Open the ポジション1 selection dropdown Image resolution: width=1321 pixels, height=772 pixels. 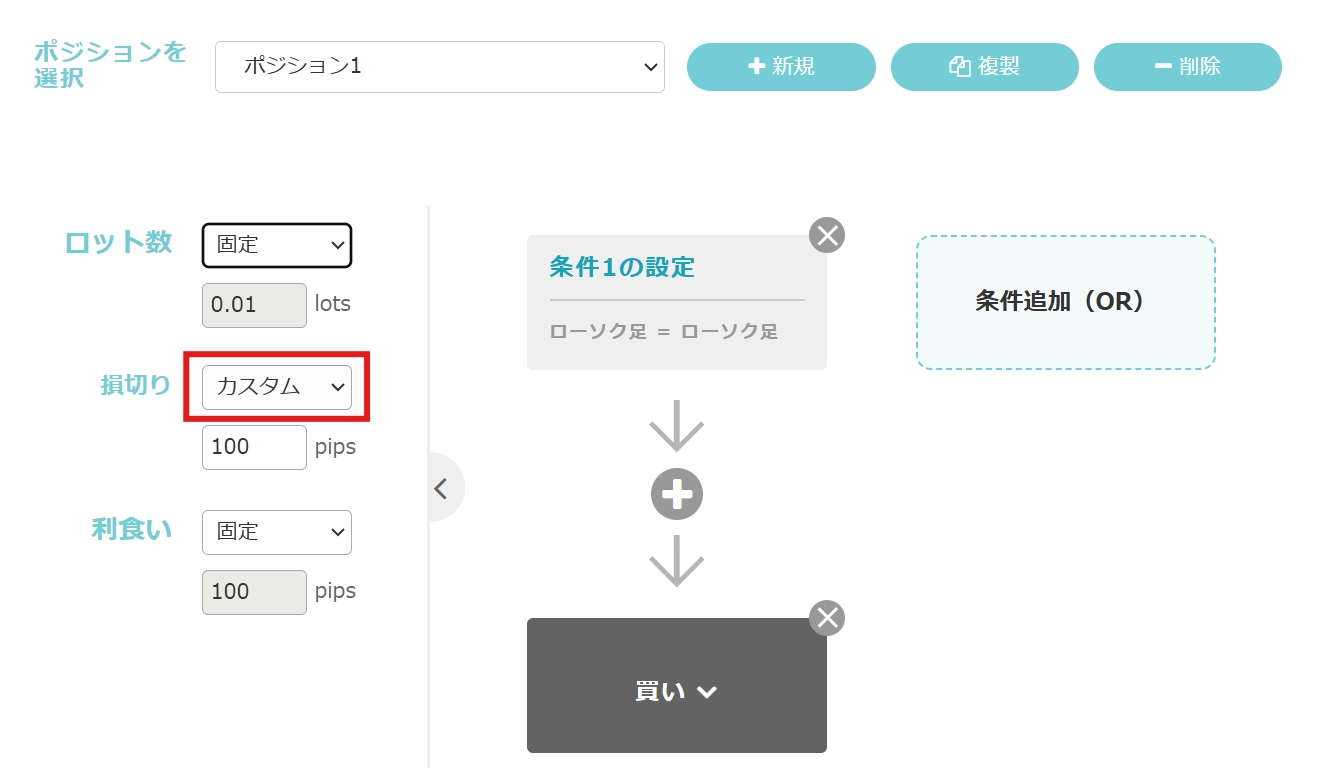[x=439, y=67]
